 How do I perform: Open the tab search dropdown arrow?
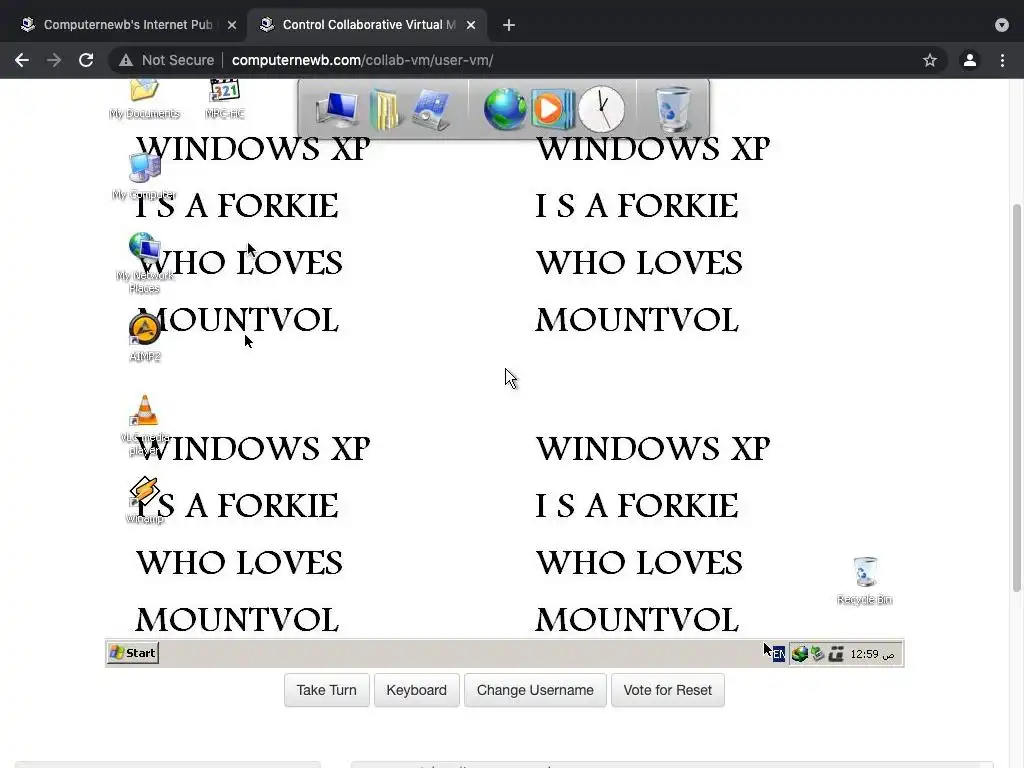tap(1002, 25)
